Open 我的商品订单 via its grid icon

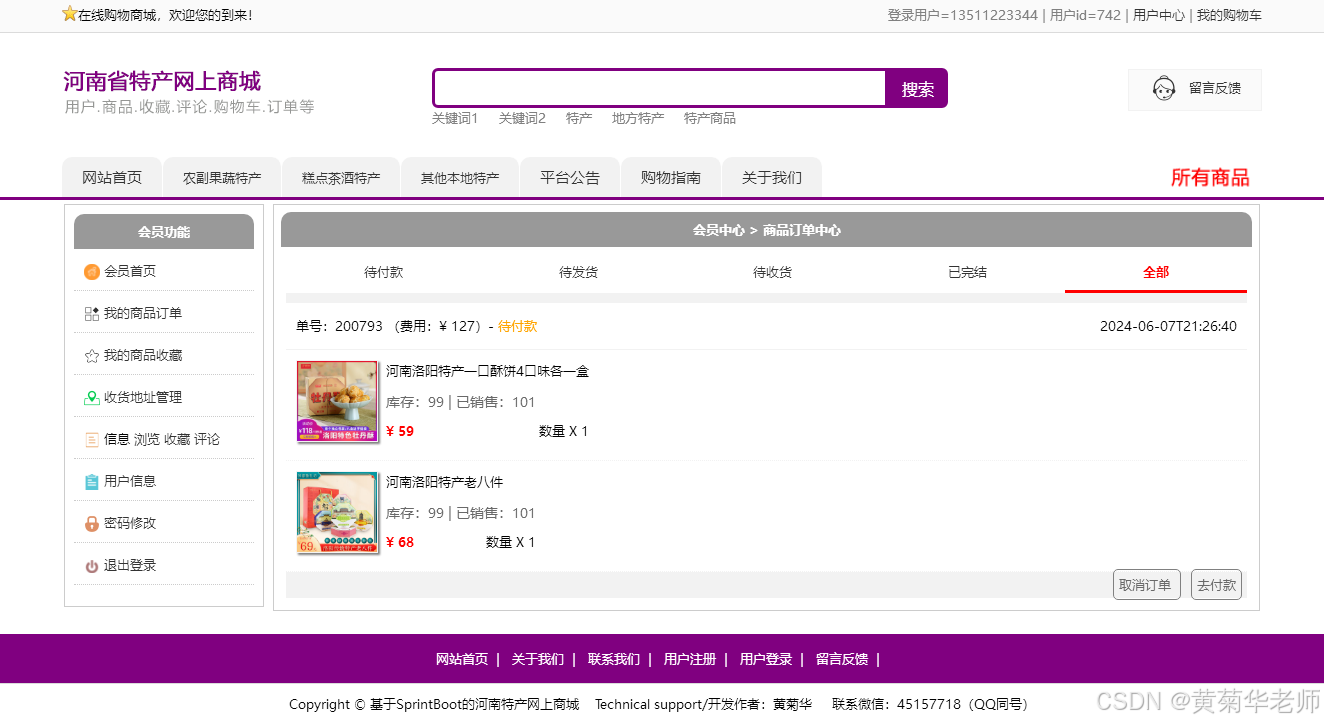[x=91, y=313]
